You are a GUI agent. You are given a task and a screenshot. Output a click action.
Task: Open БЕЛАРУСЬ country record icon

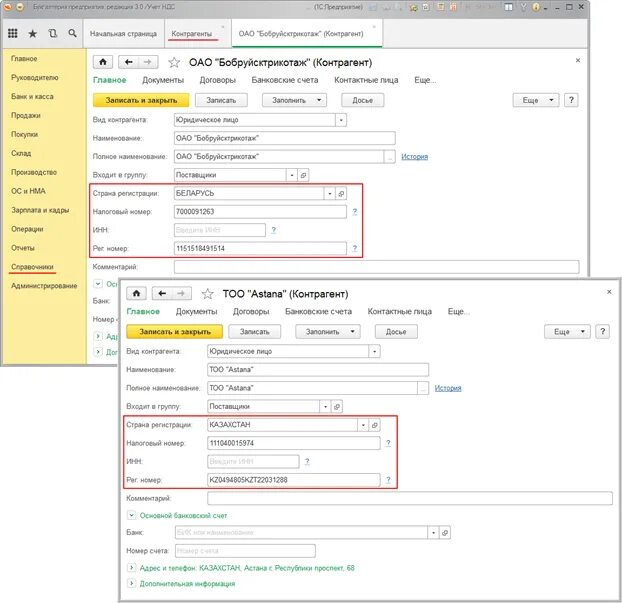pos(341,194)
